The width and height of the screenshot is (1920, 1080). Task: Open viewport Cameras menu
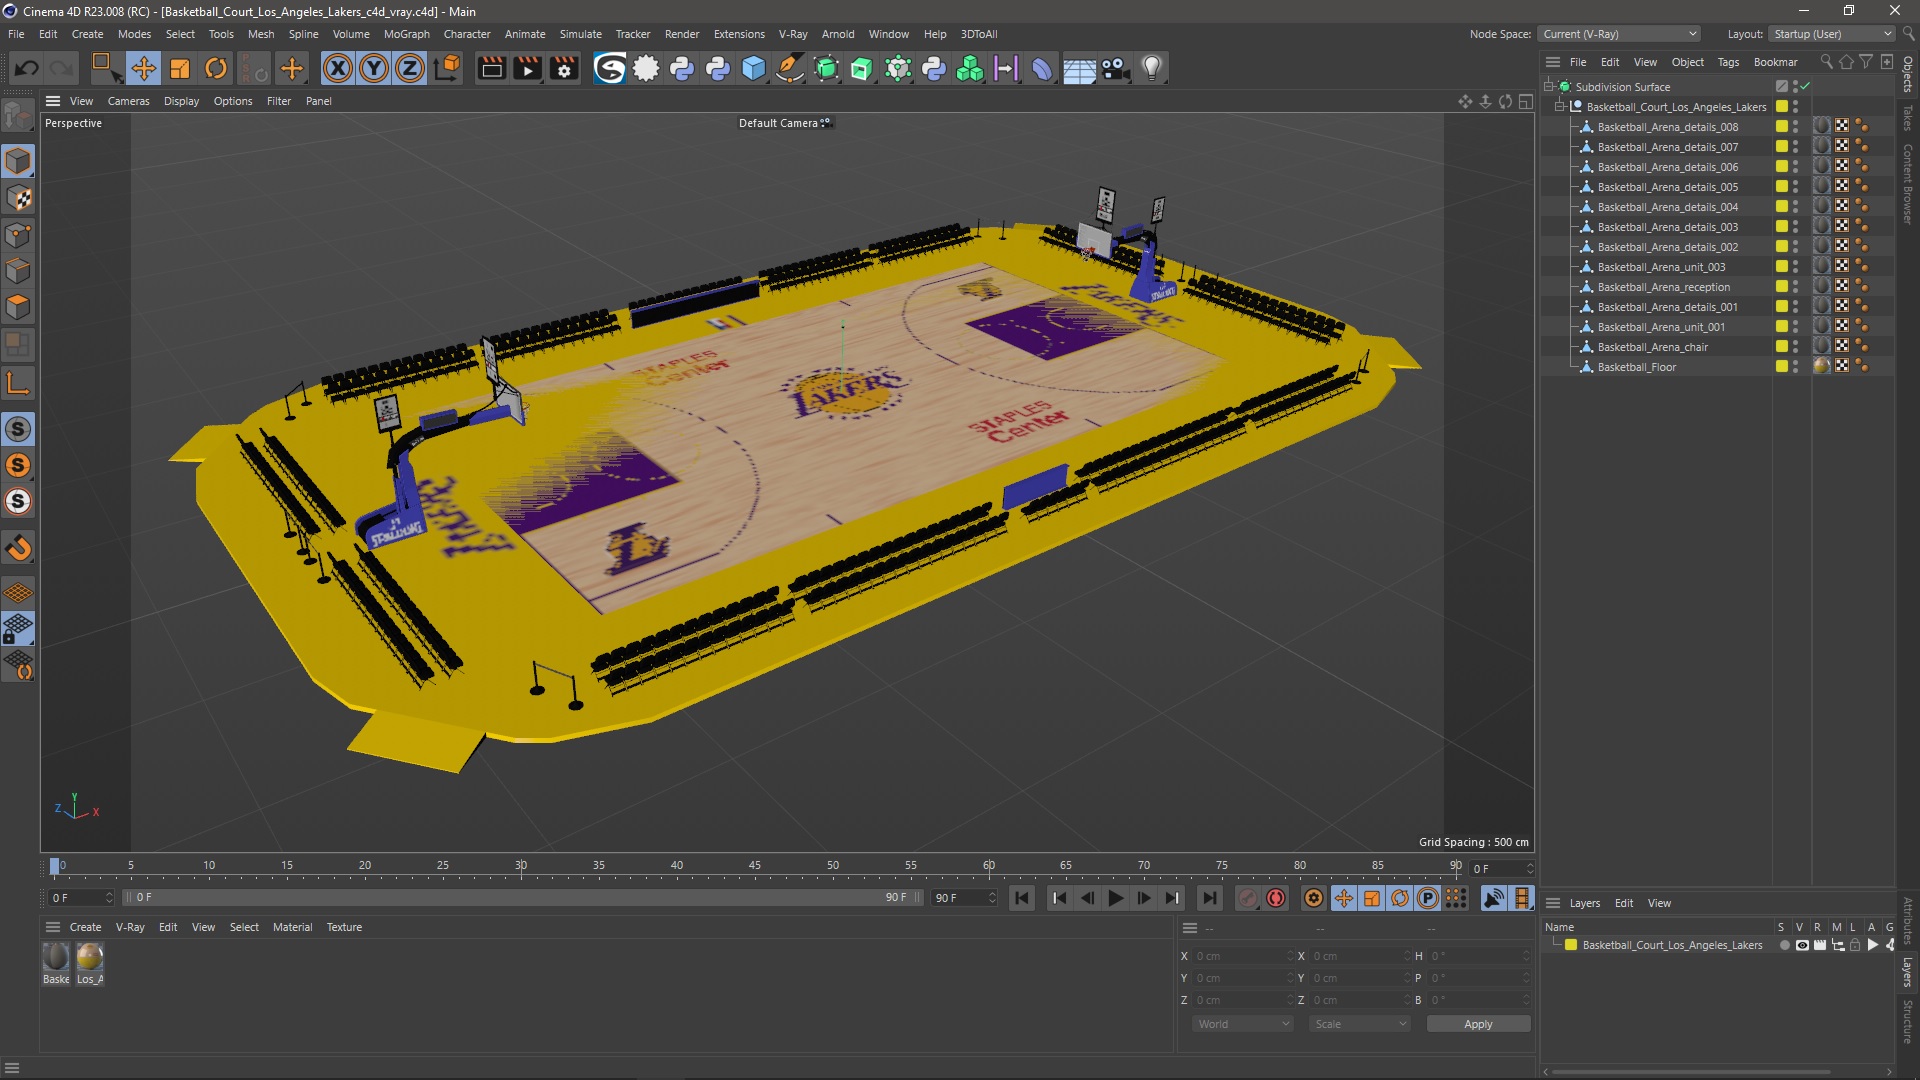[128, 101]
